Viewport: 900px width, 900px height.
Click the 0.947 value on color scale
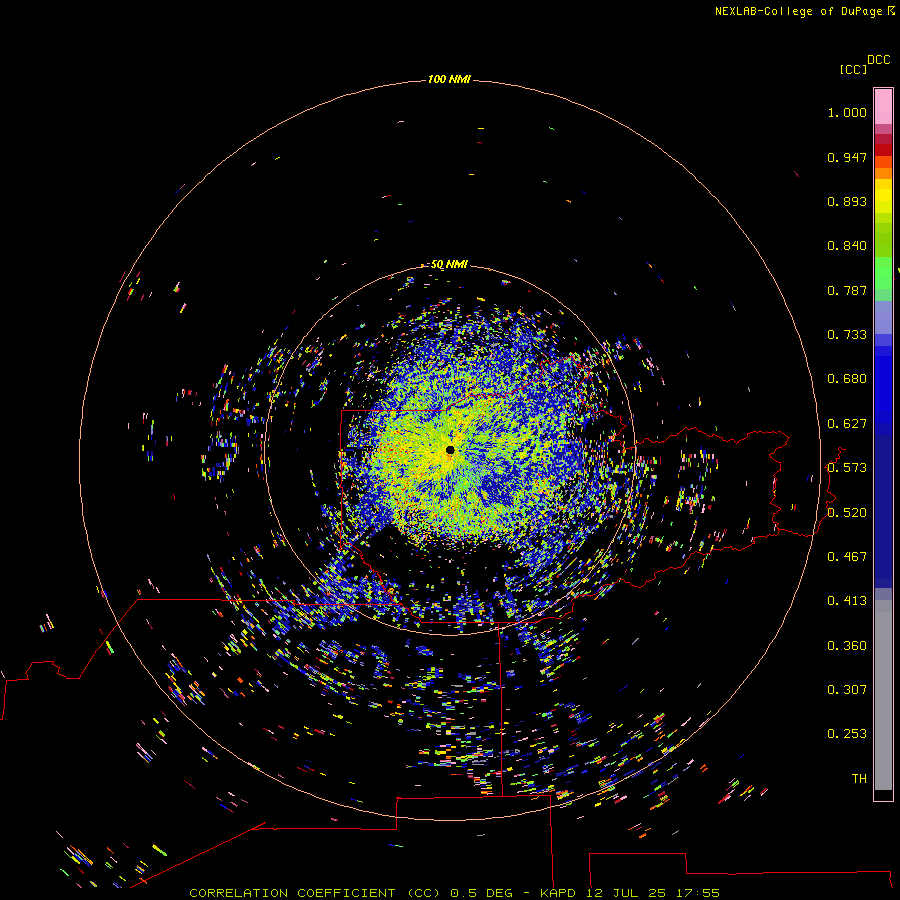pyautogui.click(x=847, y=157)
